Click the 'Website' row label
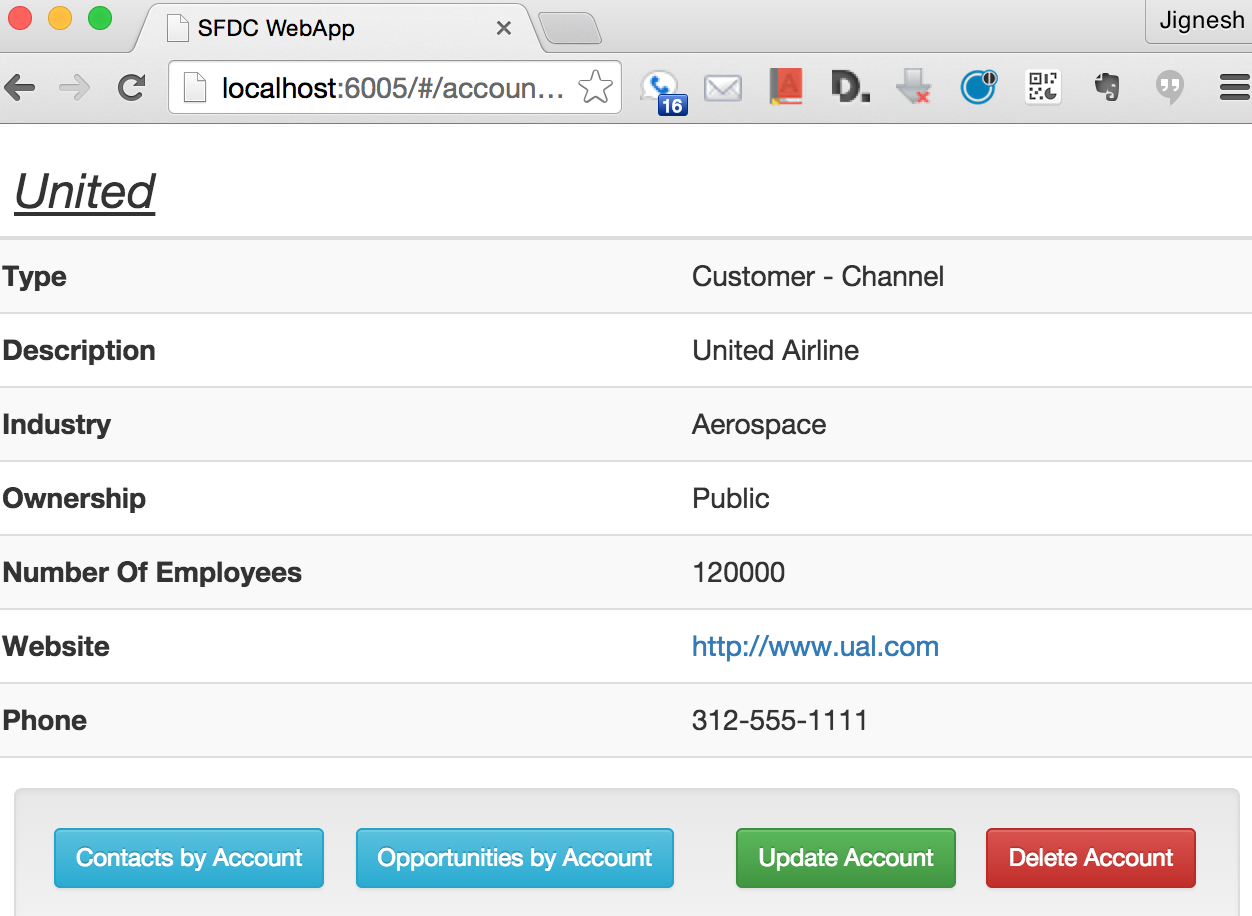Image resolution: width=1252 pixels, height=916 pixels. coord(56,646)
